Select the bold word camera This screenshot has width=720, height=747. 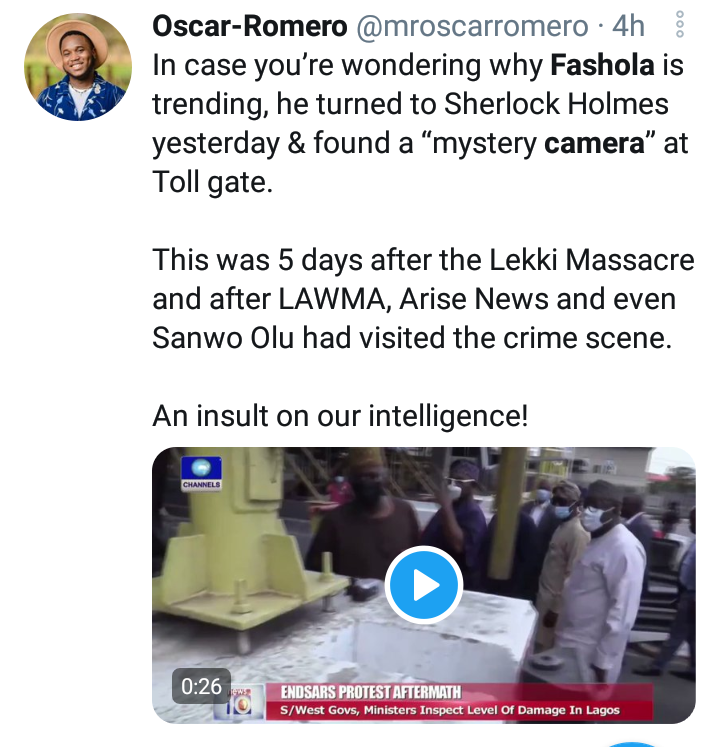pos(597,145)
